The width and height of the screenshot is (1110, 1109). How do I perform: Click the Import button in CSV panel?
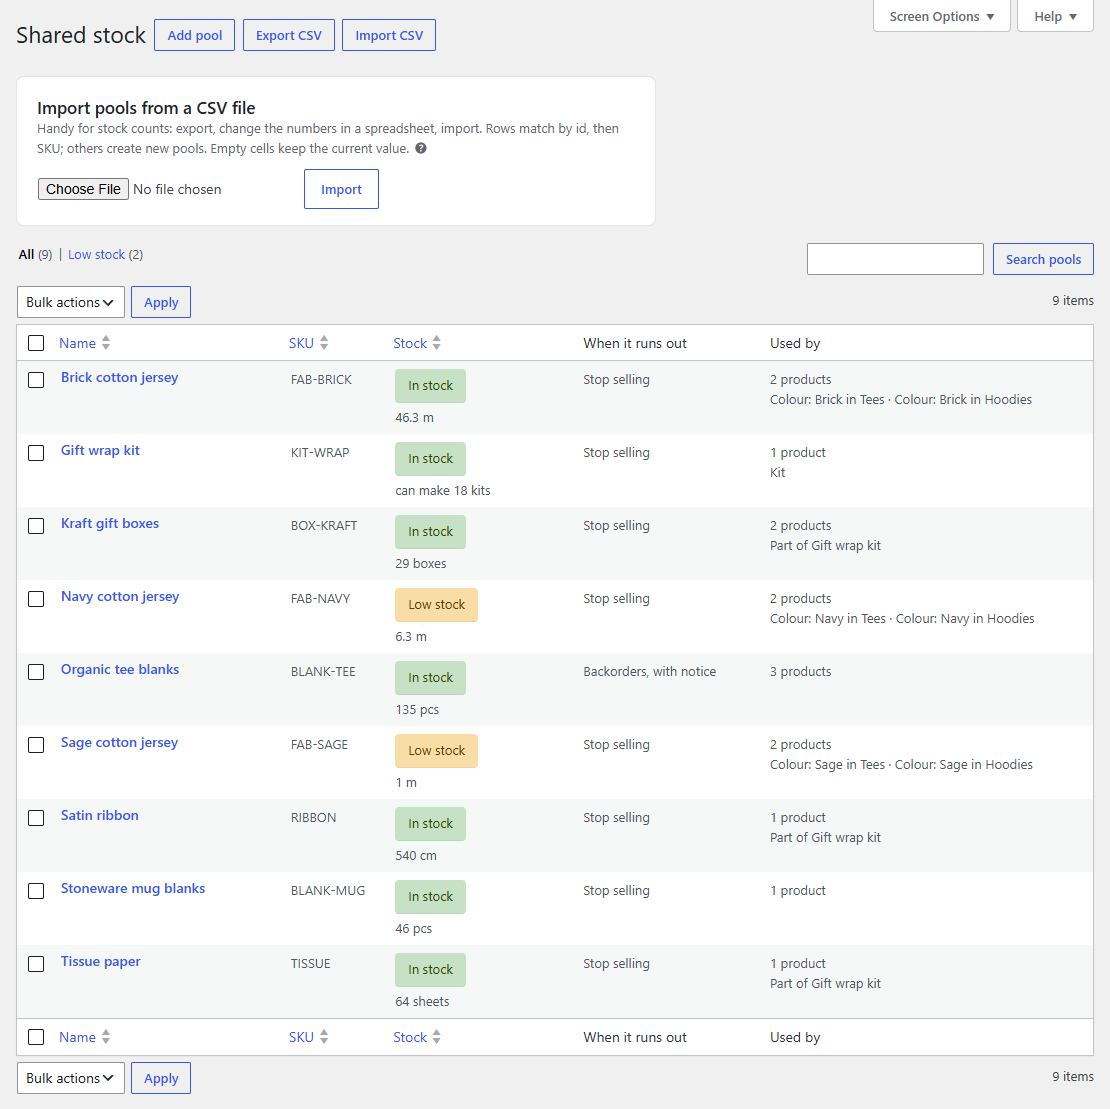[341, 189]
